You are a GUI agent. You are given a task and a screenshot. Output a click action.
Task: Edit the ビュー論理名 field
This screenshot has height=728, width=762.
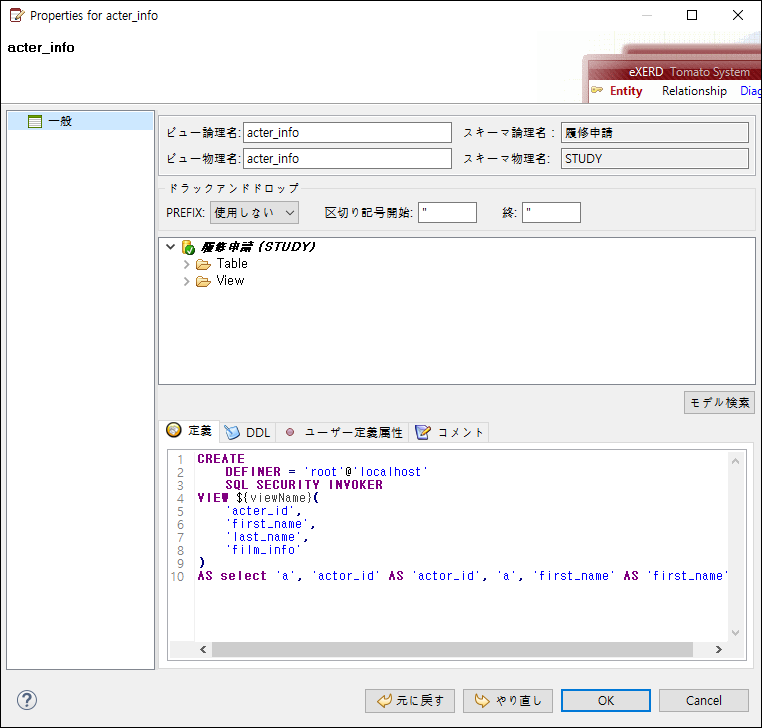click(x=347, y=133)
